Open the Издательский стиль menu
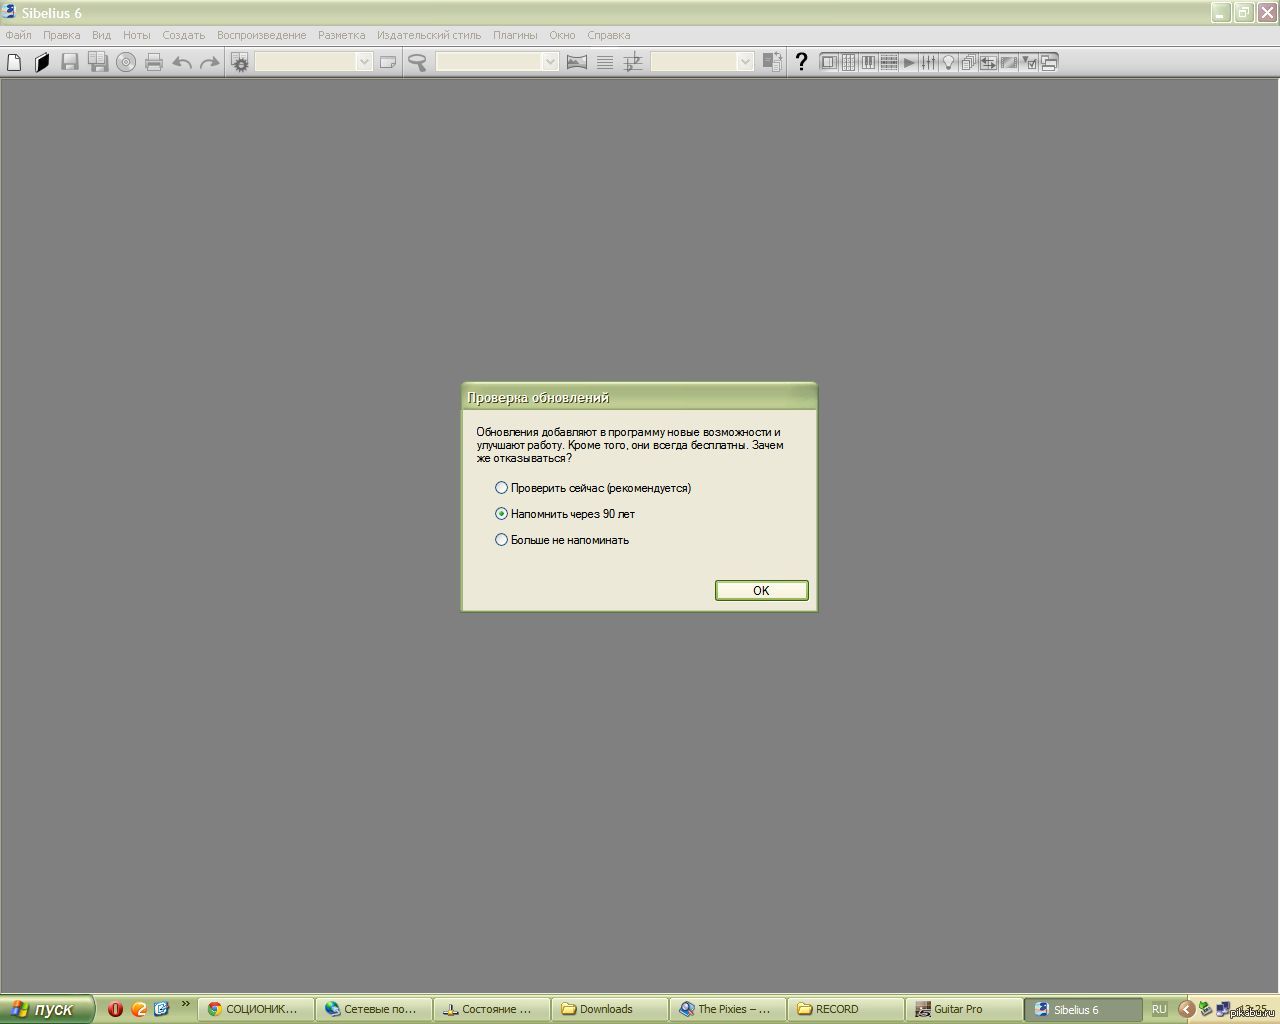Screen dimensions: 1280x1024 pos(429,35)
